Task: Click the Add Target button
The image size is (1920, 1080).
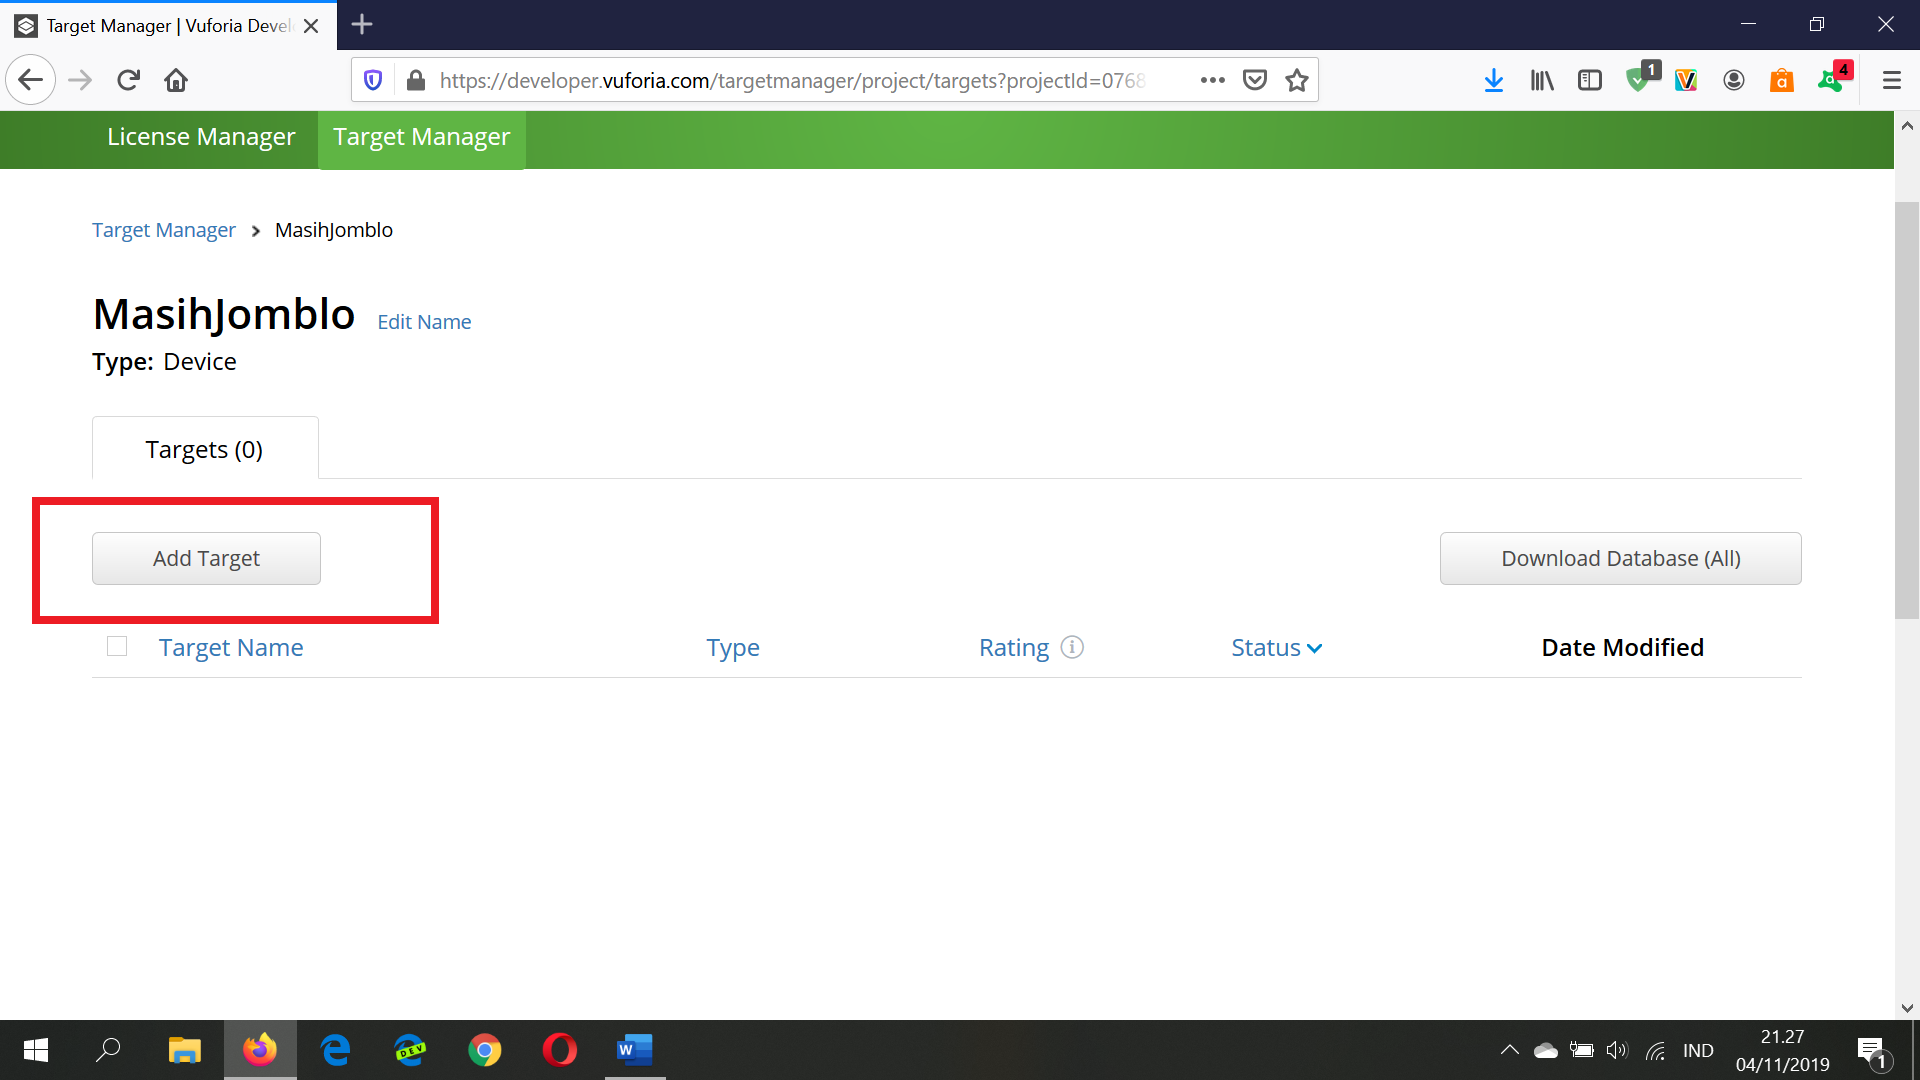Action: [206, 558]
